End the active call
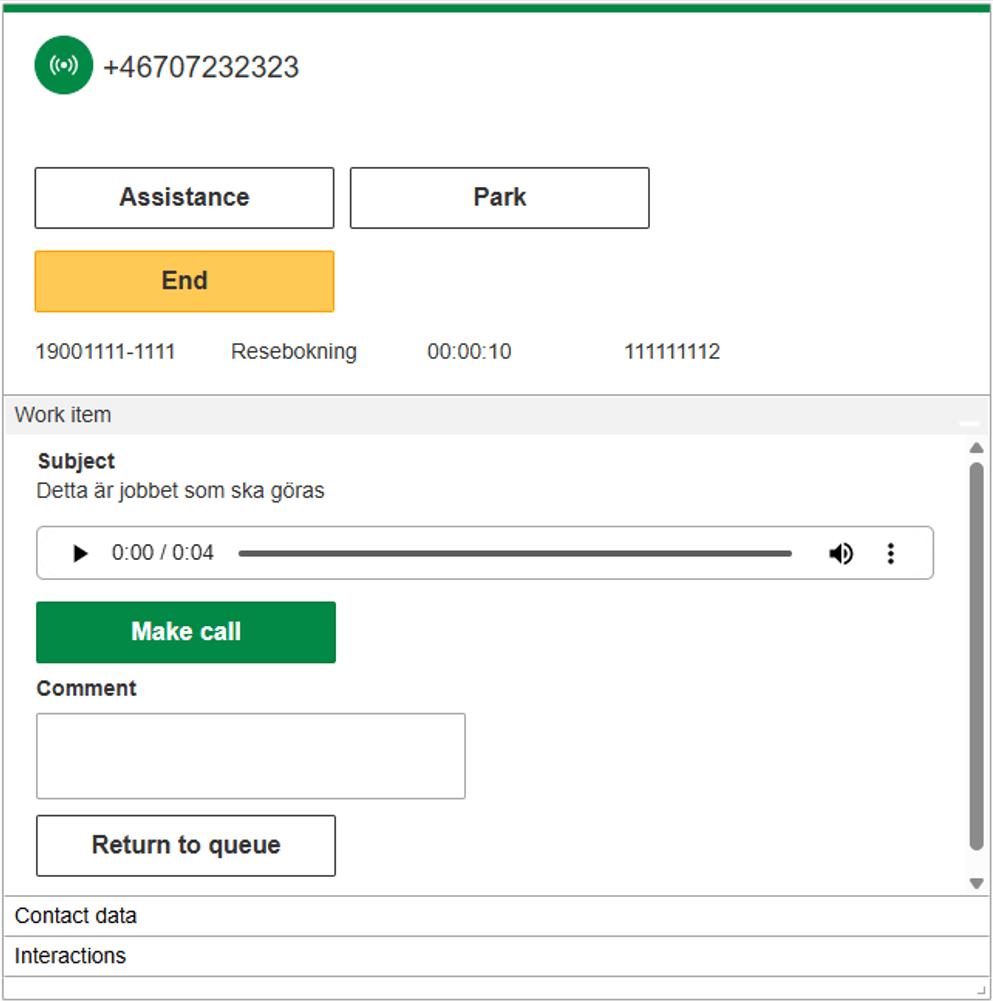 tap(184, 281)
